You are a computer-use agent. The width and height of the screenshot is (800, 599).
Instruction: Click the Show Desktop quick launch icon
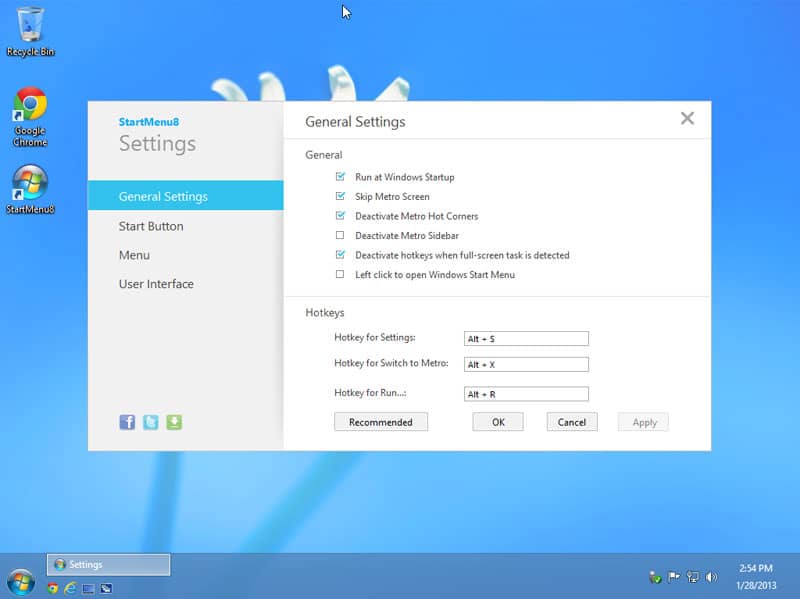pos(88,589)
